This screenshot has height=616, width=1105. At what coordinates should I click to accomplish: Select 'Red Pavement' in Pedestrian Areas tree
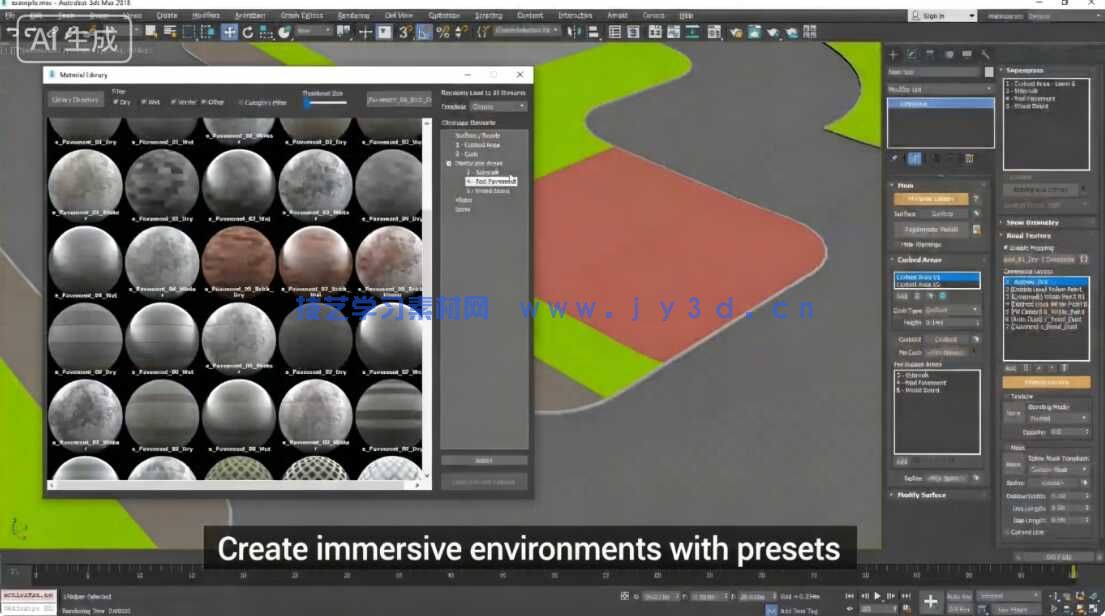492,182
